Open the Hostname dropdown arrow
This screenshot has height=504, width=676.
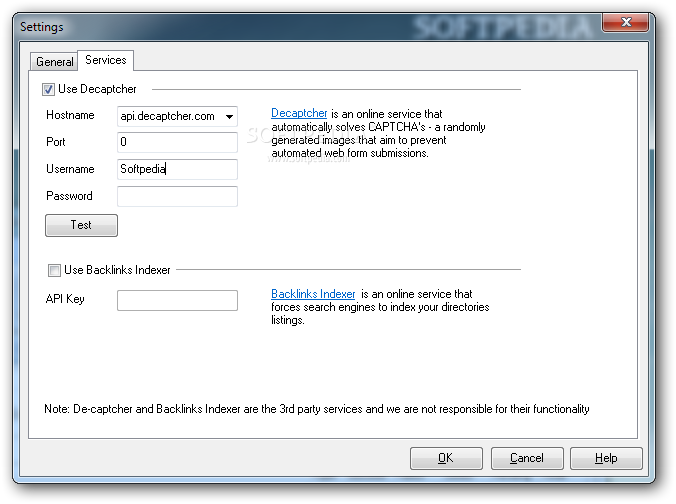click(229, 116)
